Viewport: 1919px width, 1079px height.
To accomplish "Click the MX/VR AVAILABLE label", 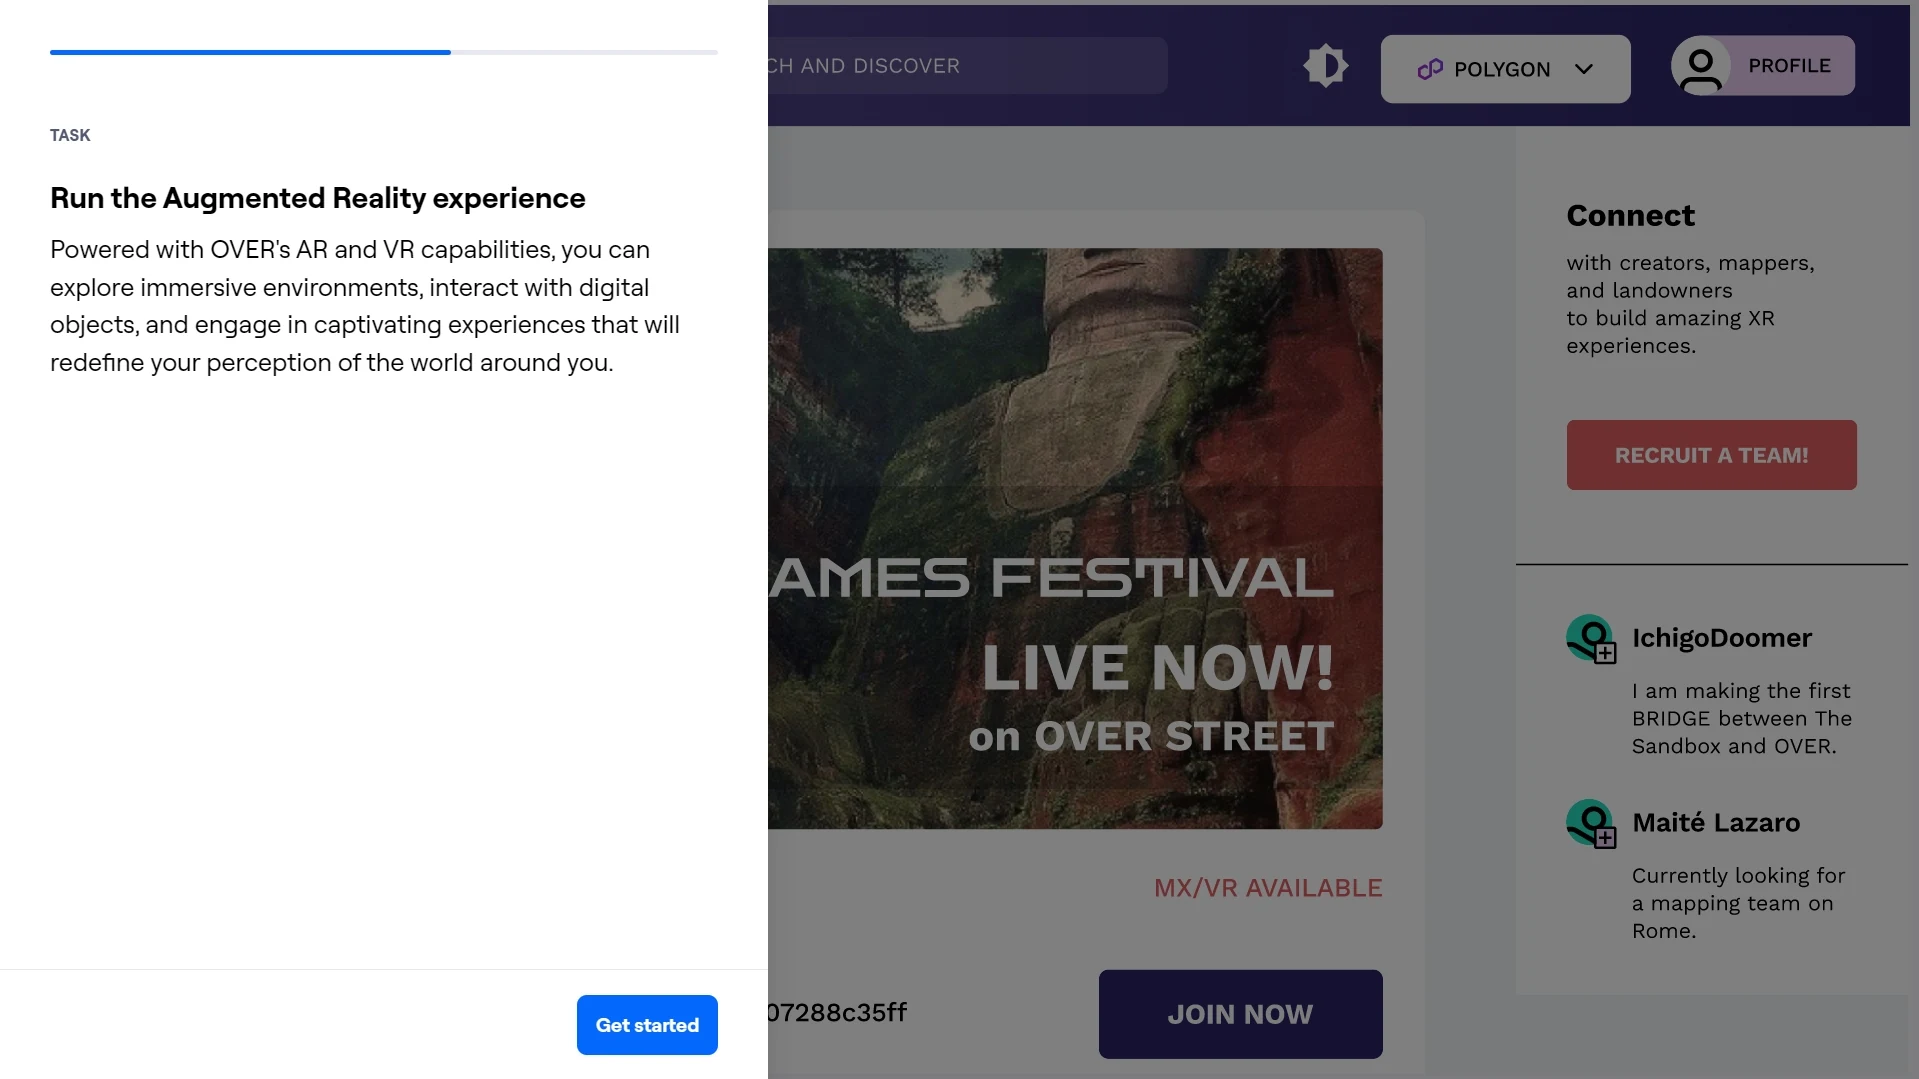I will (1268, 888).
